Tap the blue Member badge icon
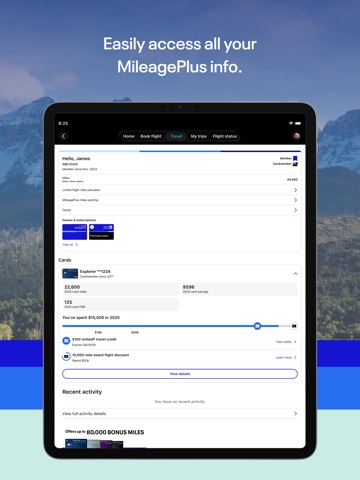The image size is (360, 480). (x=295, y=158)
